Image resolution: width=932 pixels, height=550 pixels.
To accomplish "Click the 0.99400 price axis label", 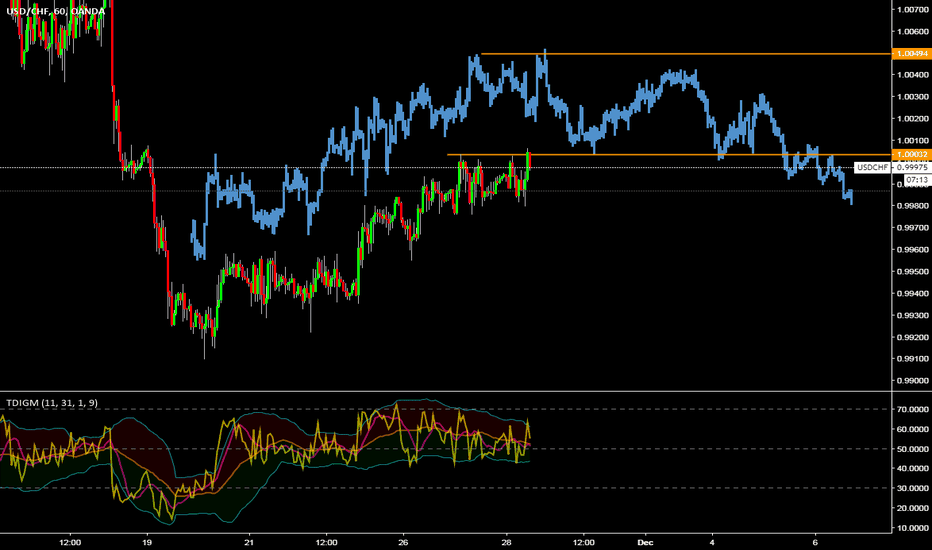I will point(913,294).
